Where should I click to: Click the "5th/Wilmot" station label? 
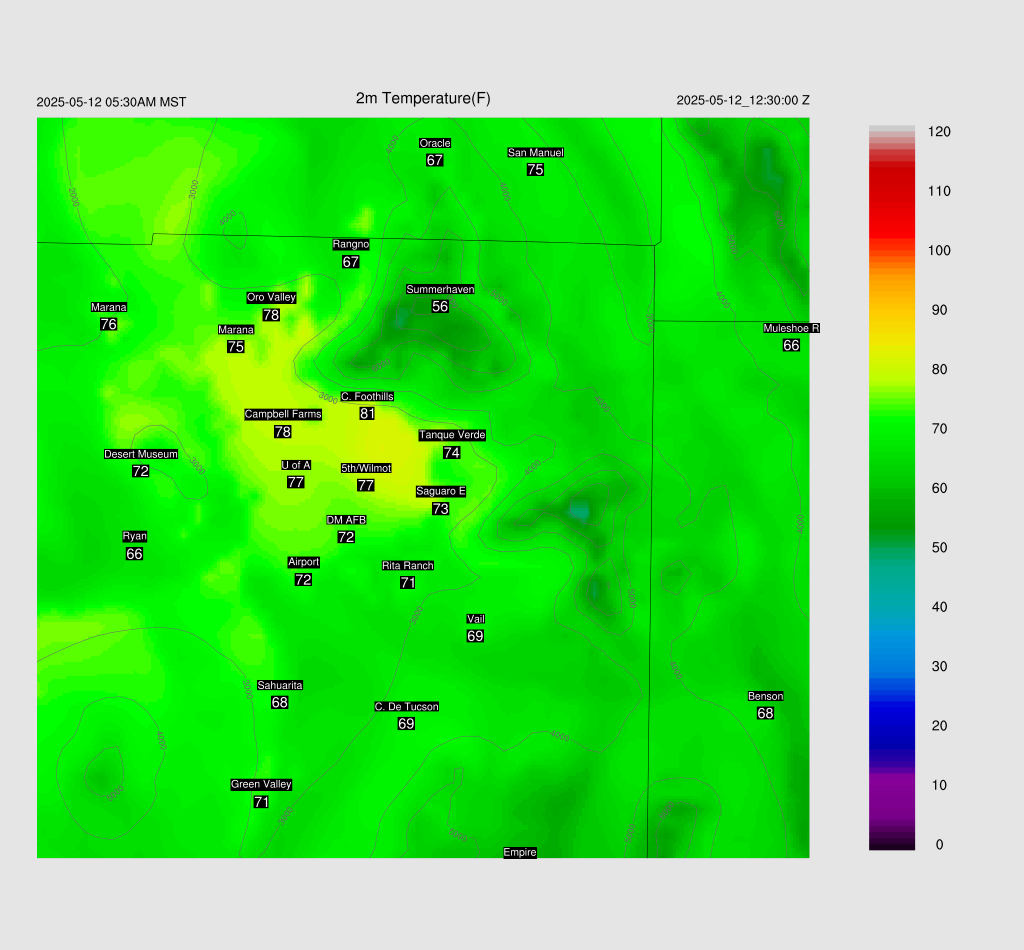366,468
